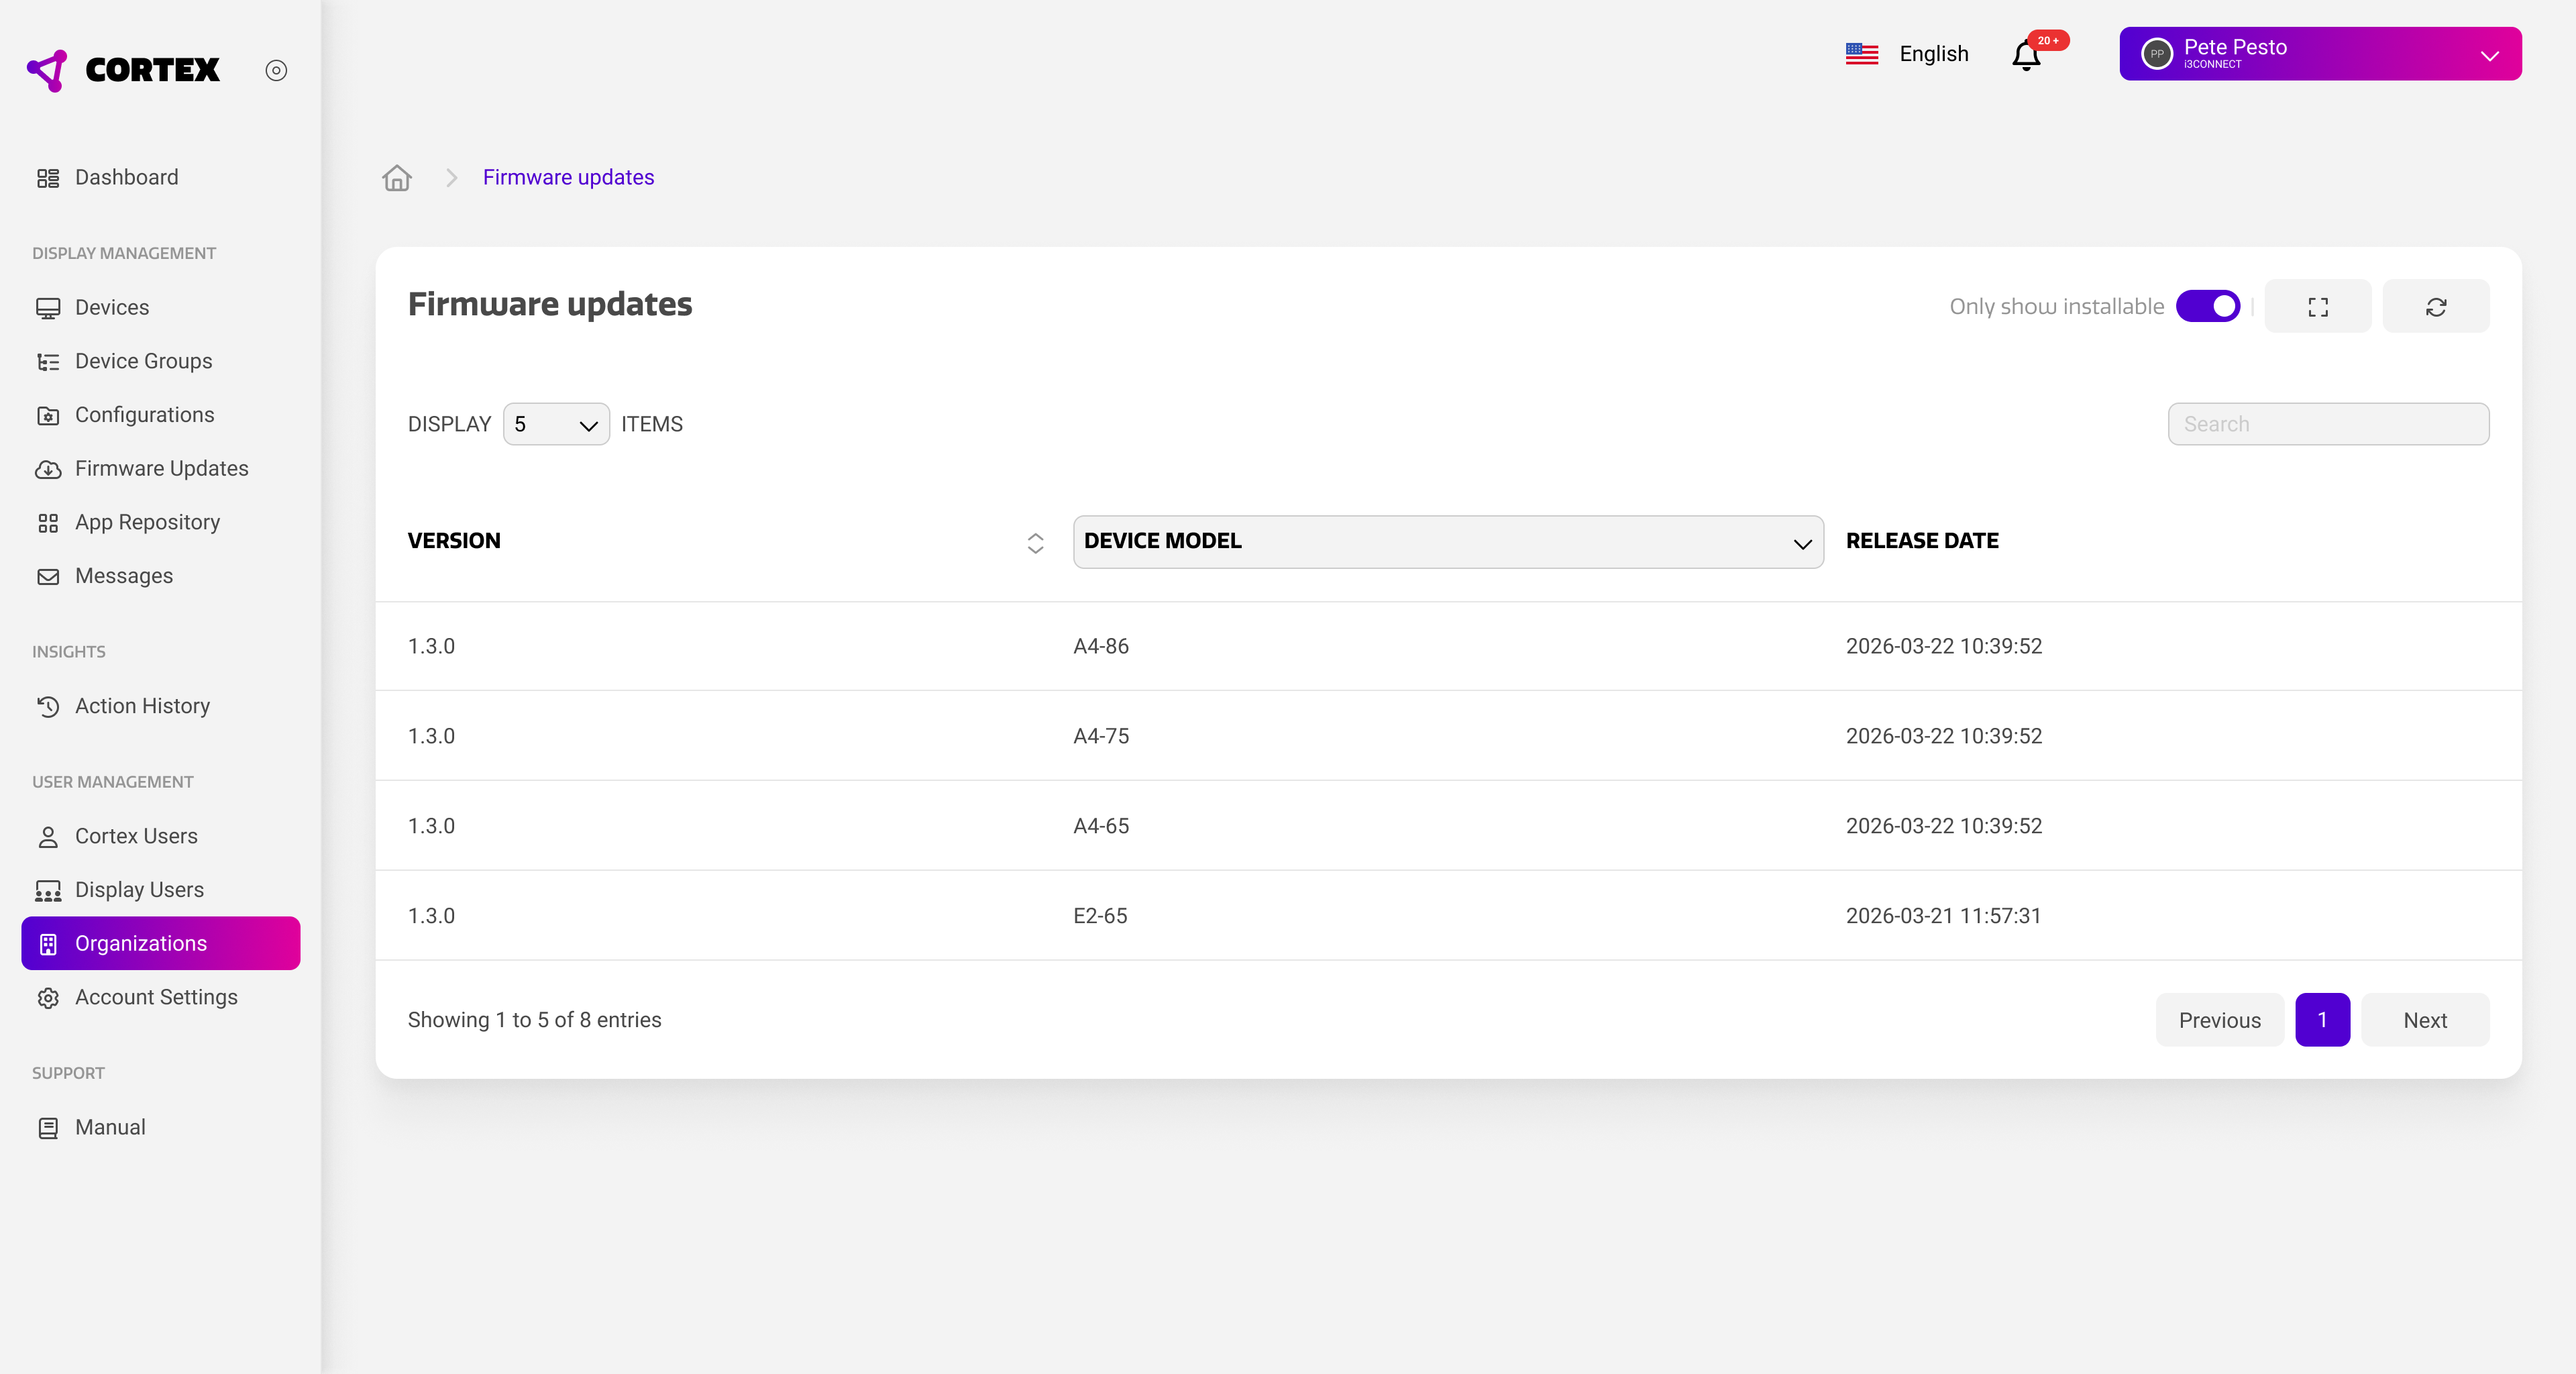2576x1374 pixels.
Task: Click the Previous pagination button
Action: 2219,1020
